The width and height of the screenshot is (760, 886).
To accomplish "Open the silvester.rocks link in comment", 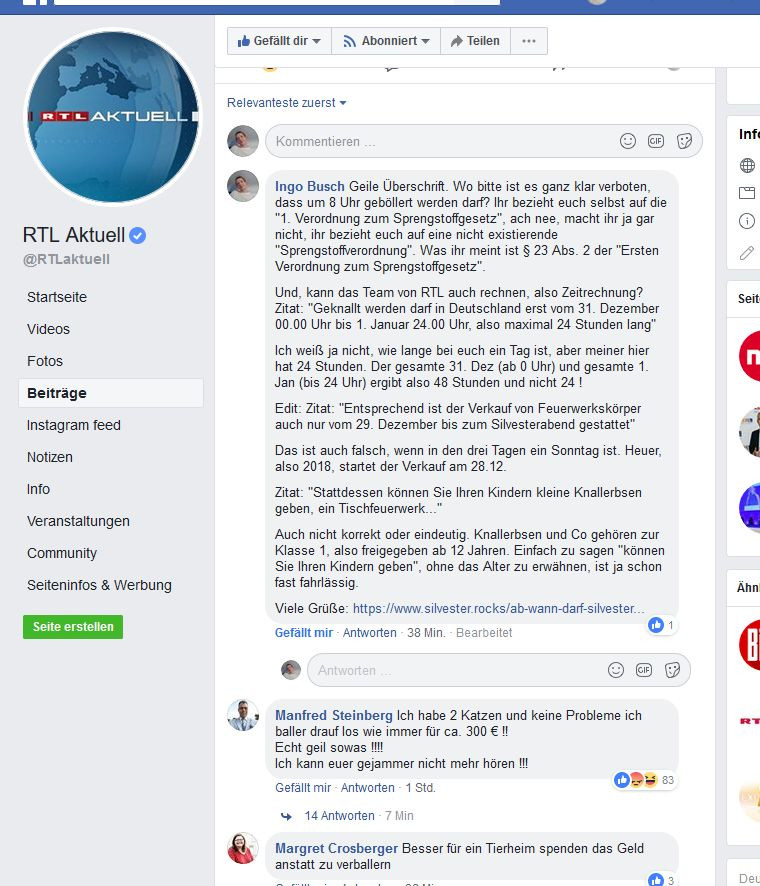I will [x=498, y=609].
